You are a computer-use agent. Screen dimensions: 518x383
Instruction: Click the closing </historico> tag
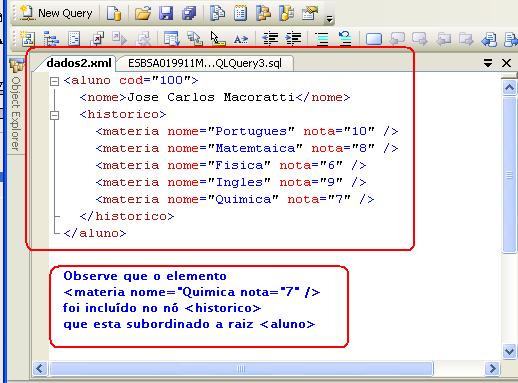127,216
